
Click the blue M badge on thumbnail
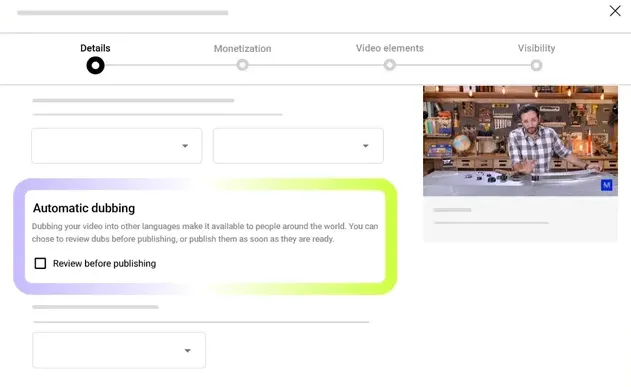[606, 185]
